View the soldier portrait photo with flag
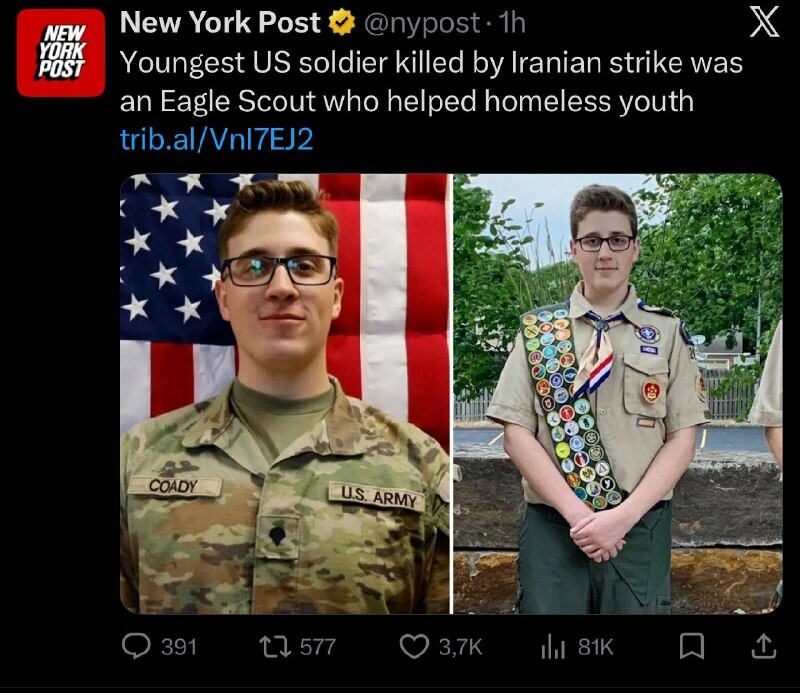 tap(285, 394)
